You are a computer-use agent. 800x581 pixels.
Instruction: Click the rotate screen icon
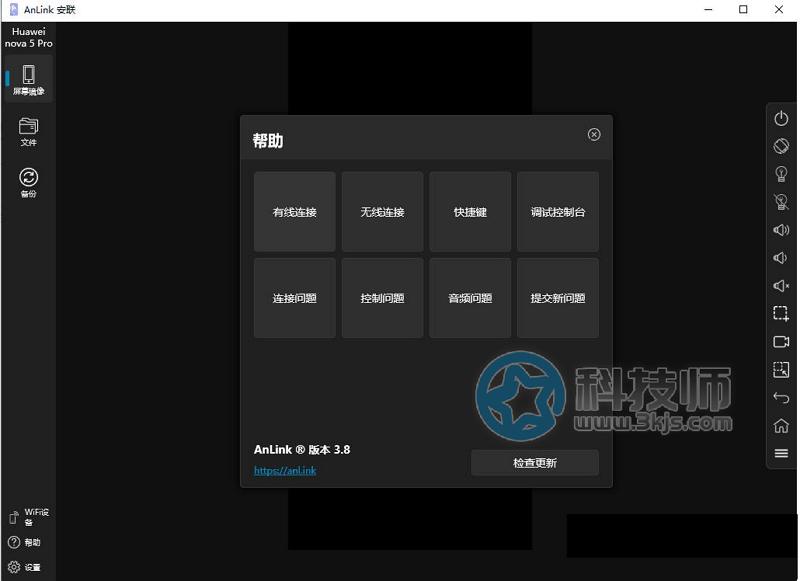click(781, 146)
